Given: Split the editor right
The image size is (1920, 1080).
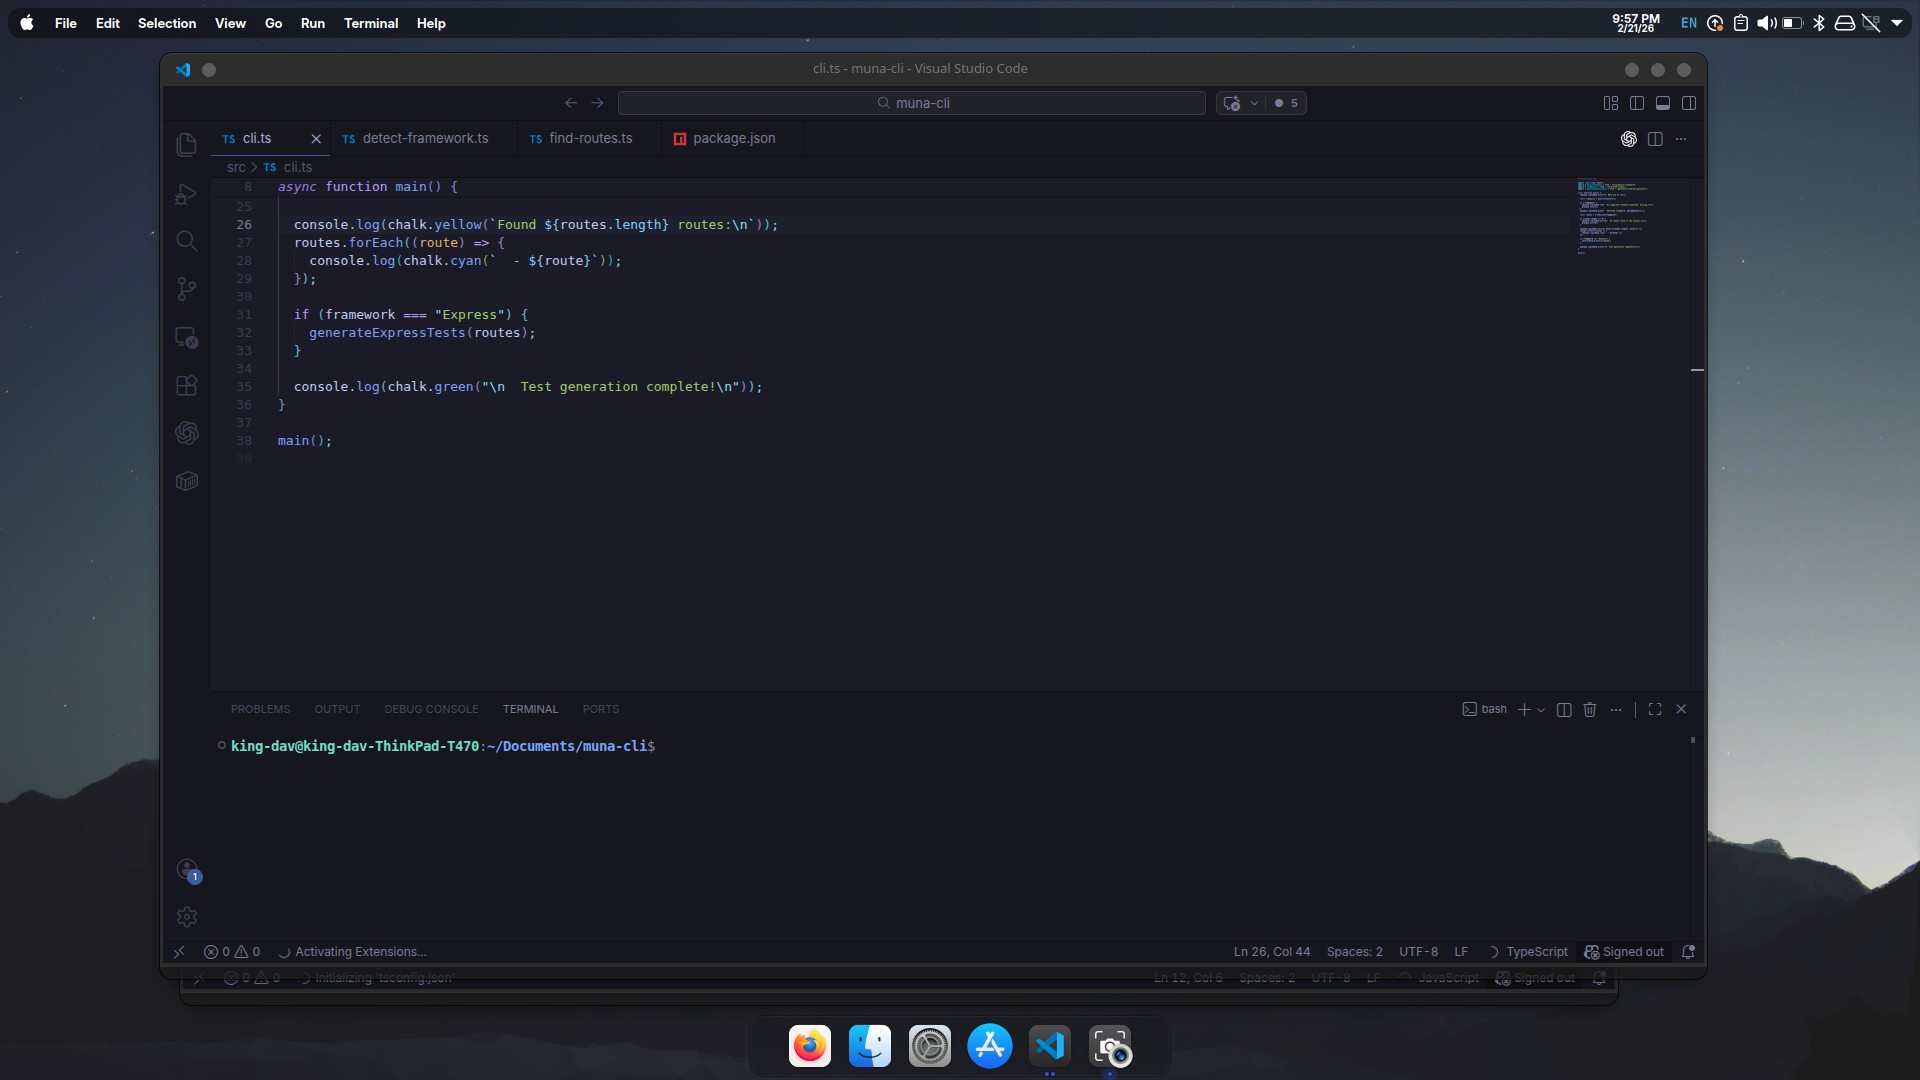Looking at the screenshot, I should point(1655,139).
